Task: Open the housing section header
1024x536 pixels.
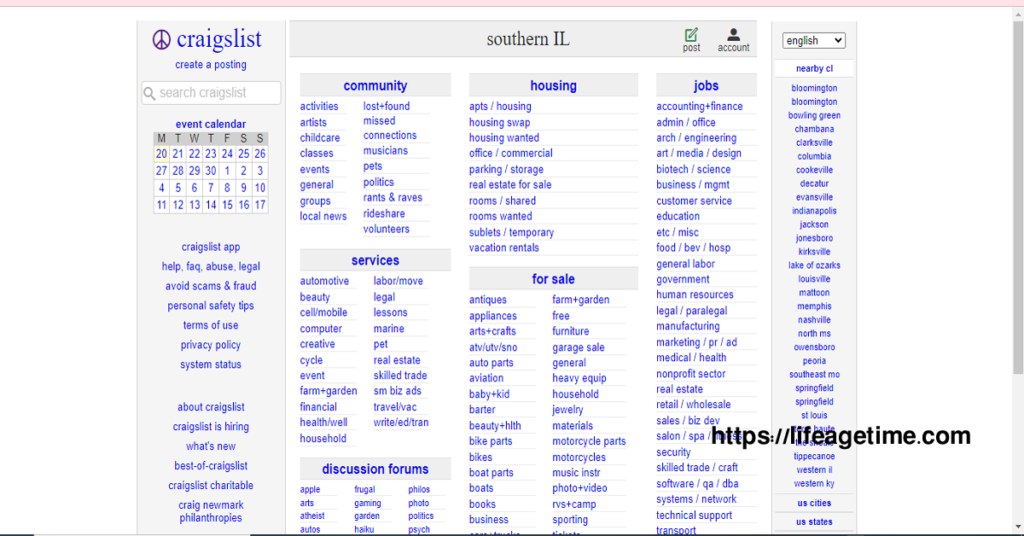Action: tap(553, 86)
